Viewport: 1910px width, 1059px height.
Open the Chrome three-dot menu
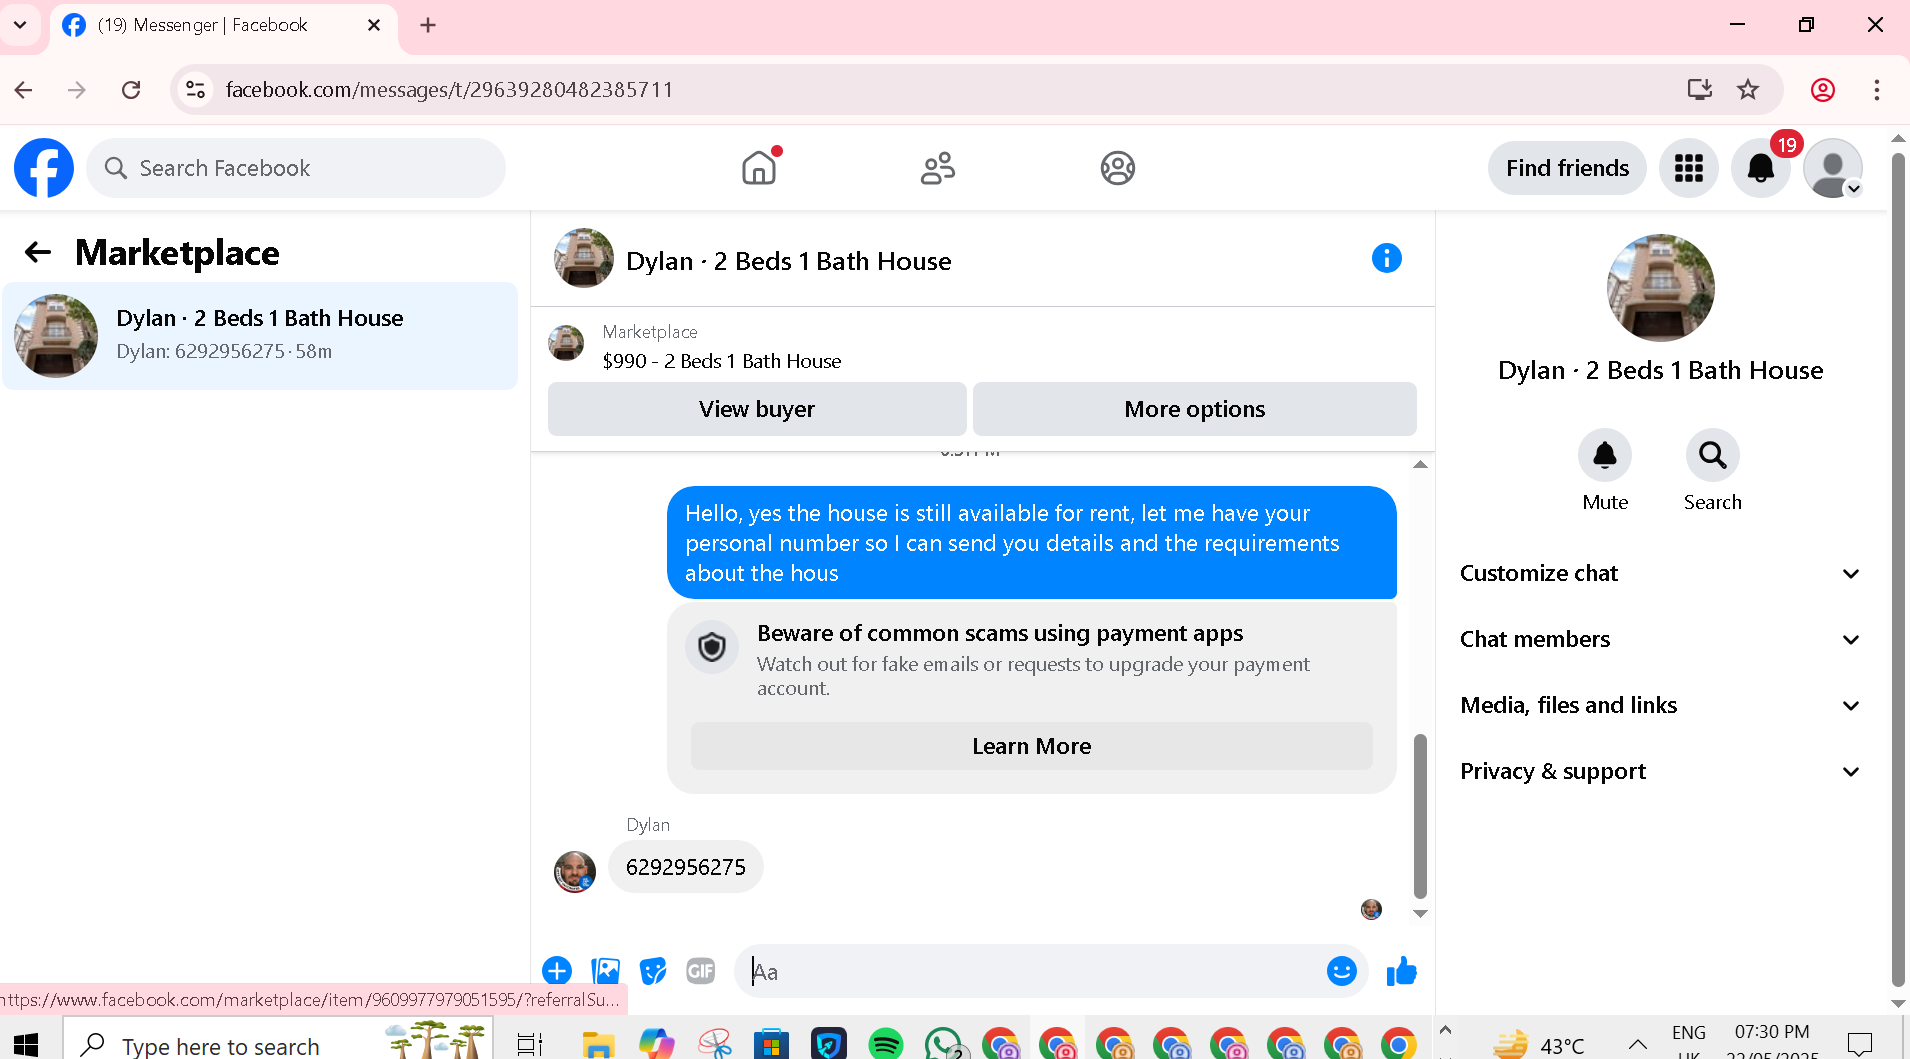(x=1877, y=90)
